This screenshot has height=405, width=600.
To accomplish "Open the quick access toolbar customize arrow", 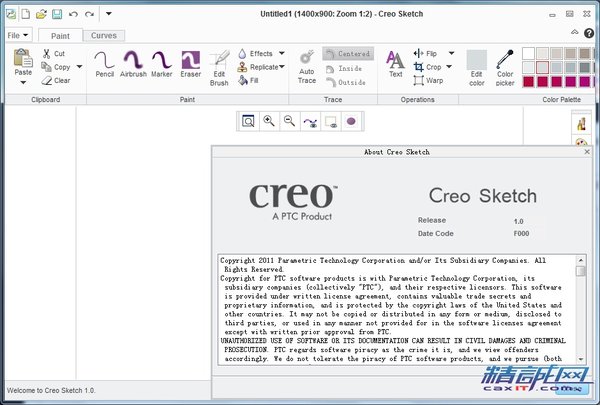I will pyautogui.click(x=109, y=14).
